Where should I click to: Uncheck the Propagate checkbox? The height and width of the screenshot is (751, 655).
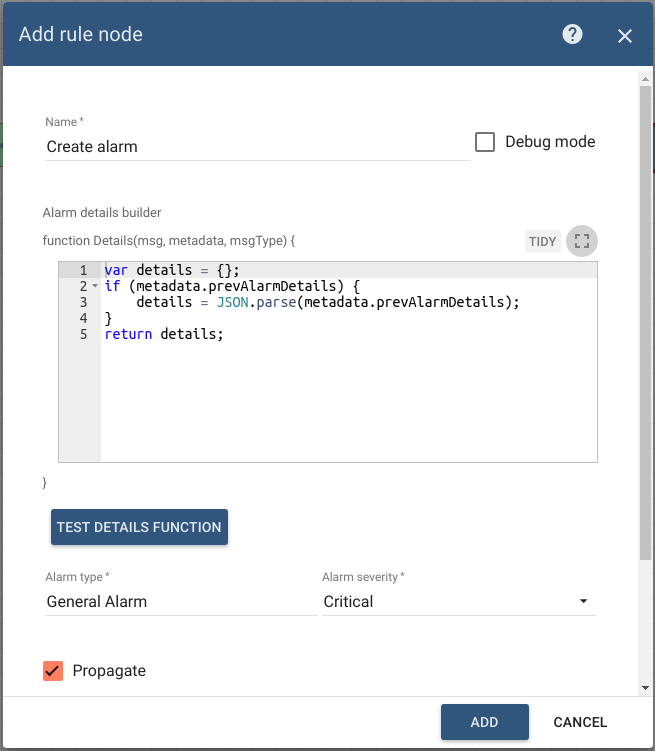(54, 671)
